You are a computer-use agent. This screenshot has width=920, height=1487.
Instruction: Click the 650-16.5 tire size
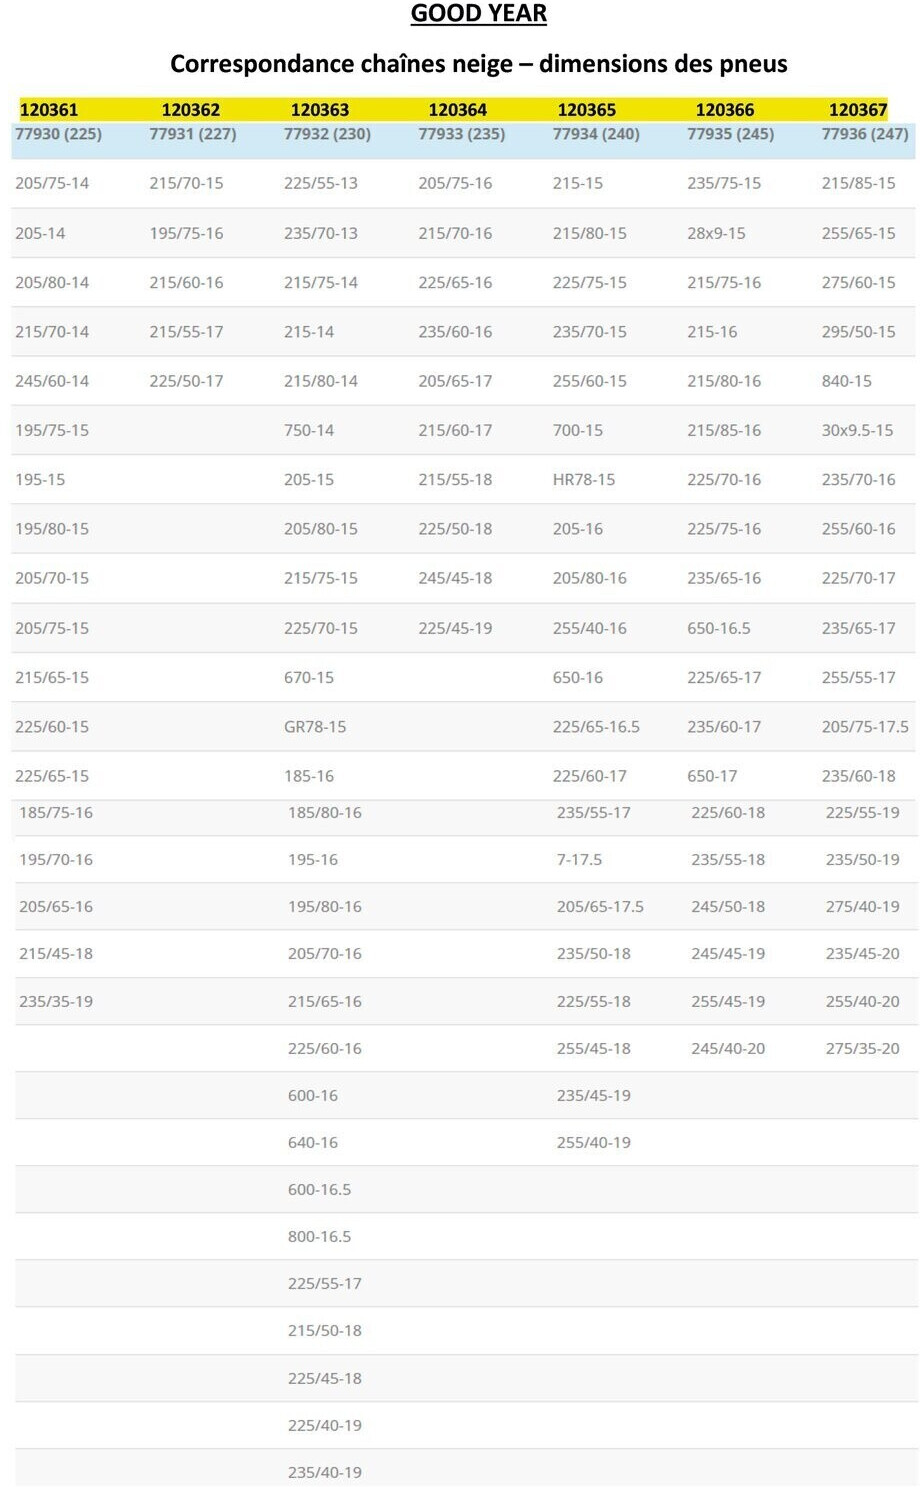click(718, 629)
